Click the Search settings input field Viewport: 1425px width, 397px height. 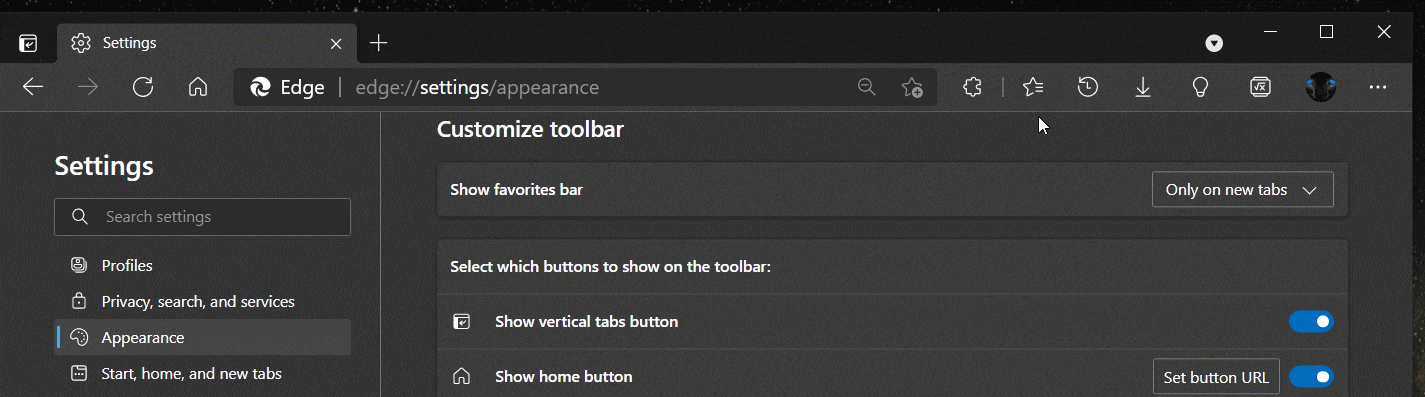tap(203, 217)
